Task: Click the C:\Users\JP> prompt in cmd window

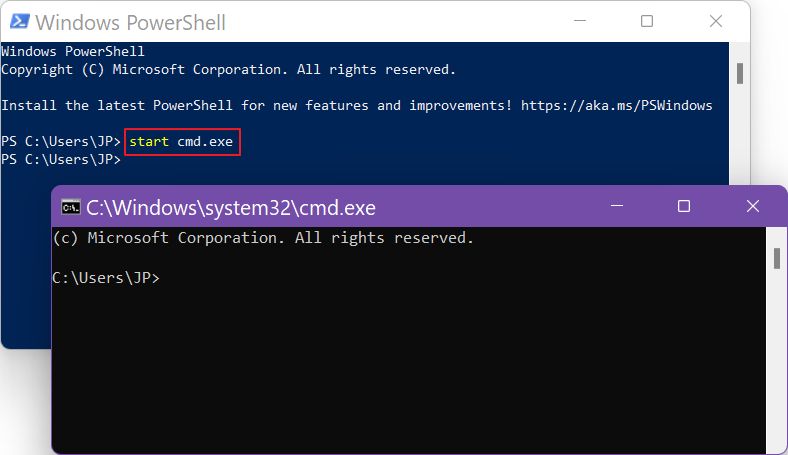Action: click(106, 278)
